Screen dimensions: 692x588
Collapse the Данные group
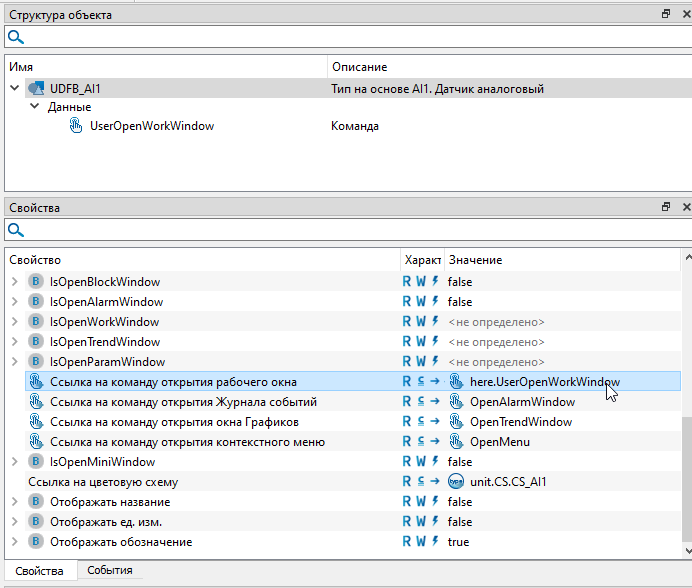[x=35, y=107]
